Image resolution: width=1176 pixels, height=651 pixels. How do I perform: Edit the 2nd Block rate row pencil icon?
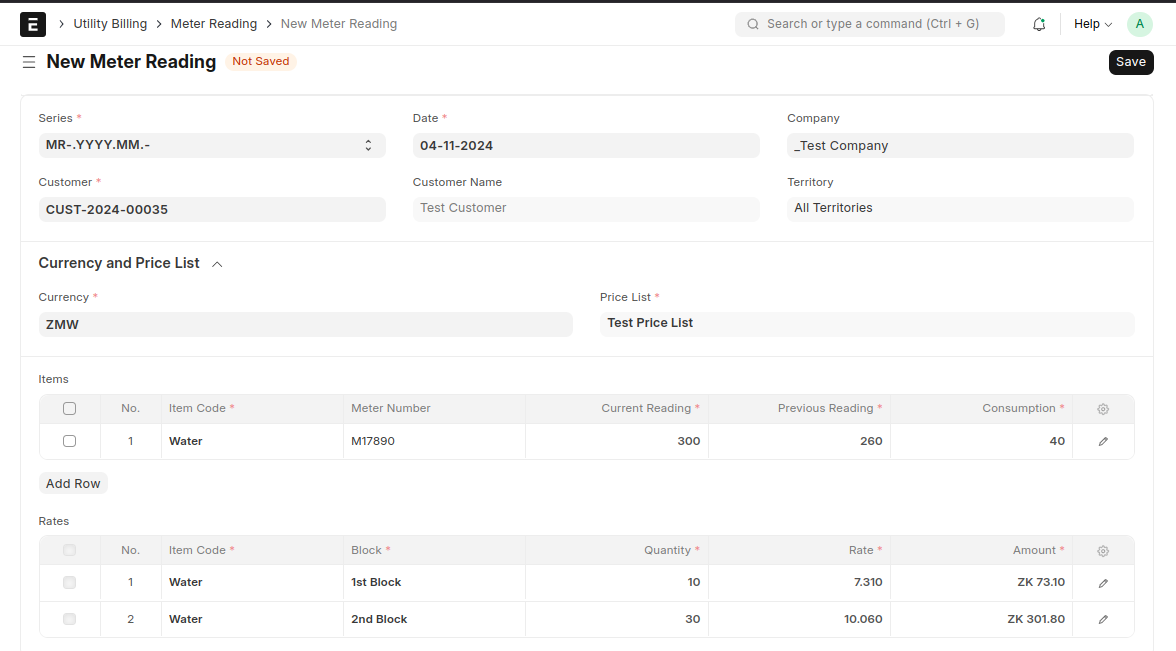[1102, 620]
